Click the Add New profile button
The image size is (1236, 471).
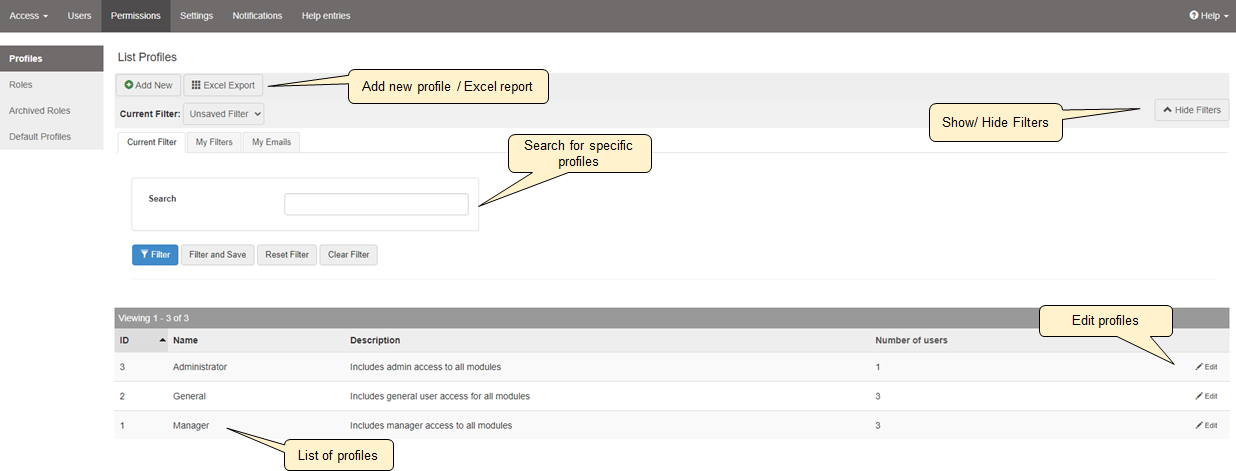148,85
